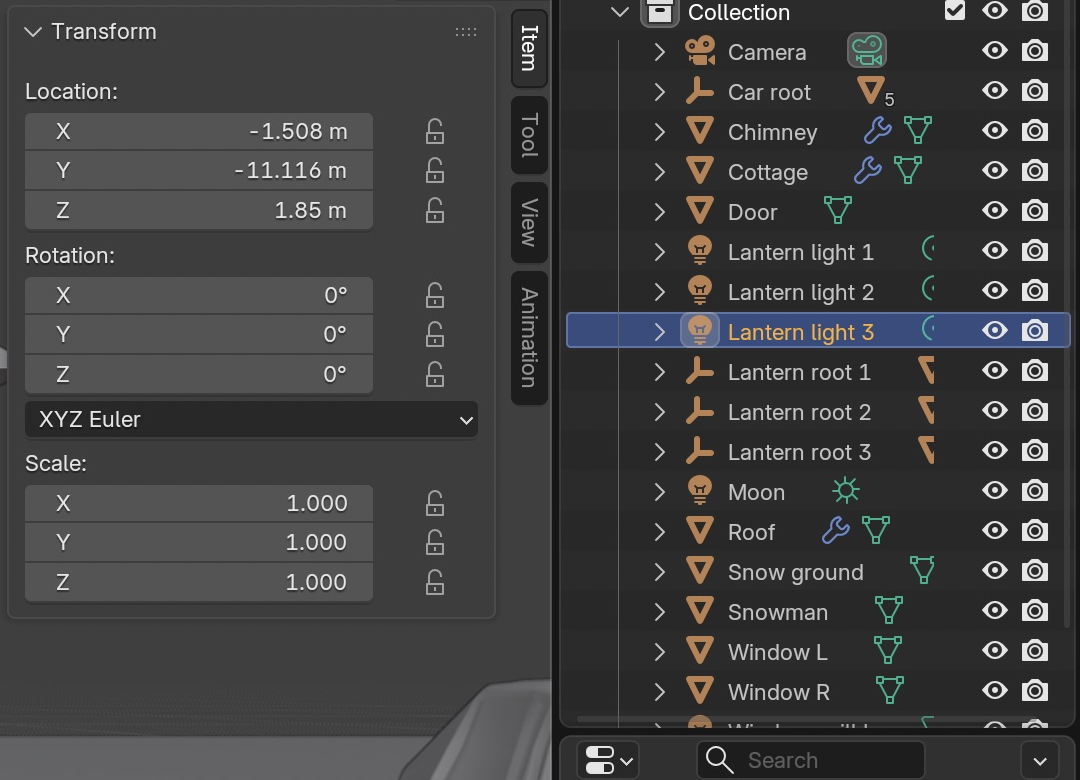Hide Lantern light 3 in viewport
Screen dimensions: 1080x780
(x=995, y=330)
